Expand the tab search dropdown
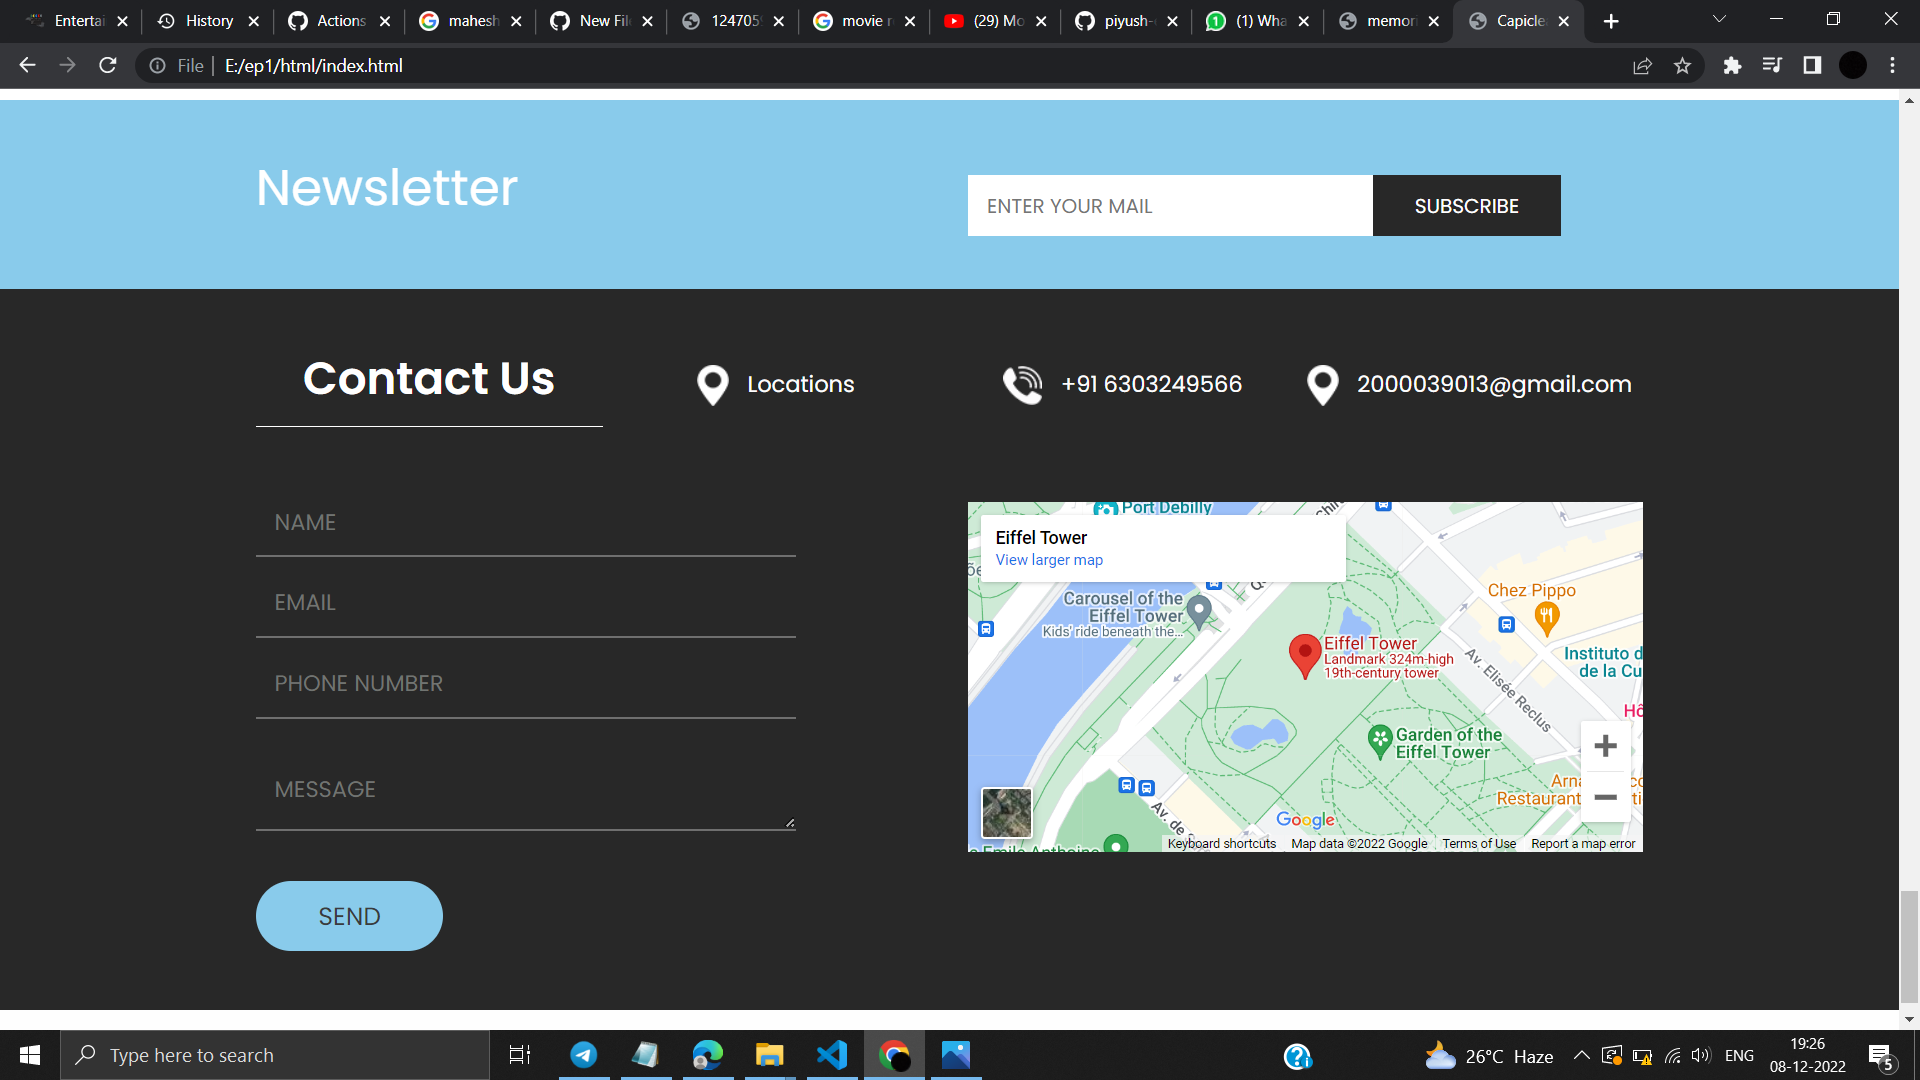The image size is (1920, 1080). 1718,20
